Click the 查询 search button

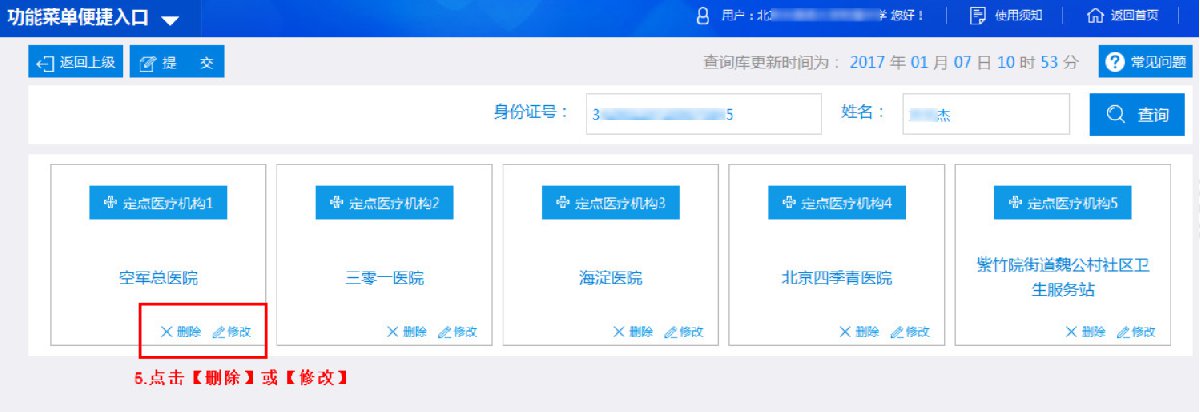tap(1137, 114)
